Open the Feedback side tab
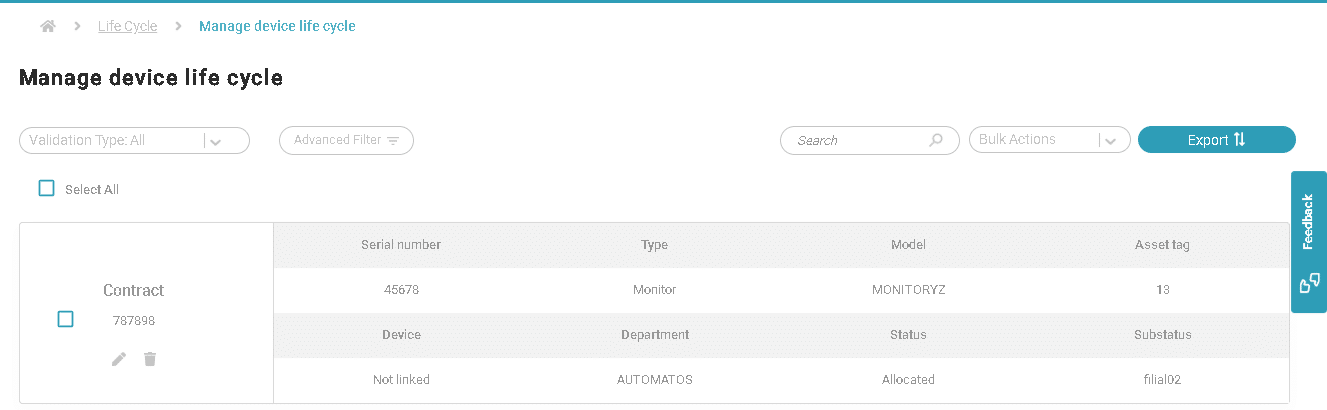The height and width of the screenshot is (410, 1327). (x=1308, y=222)
